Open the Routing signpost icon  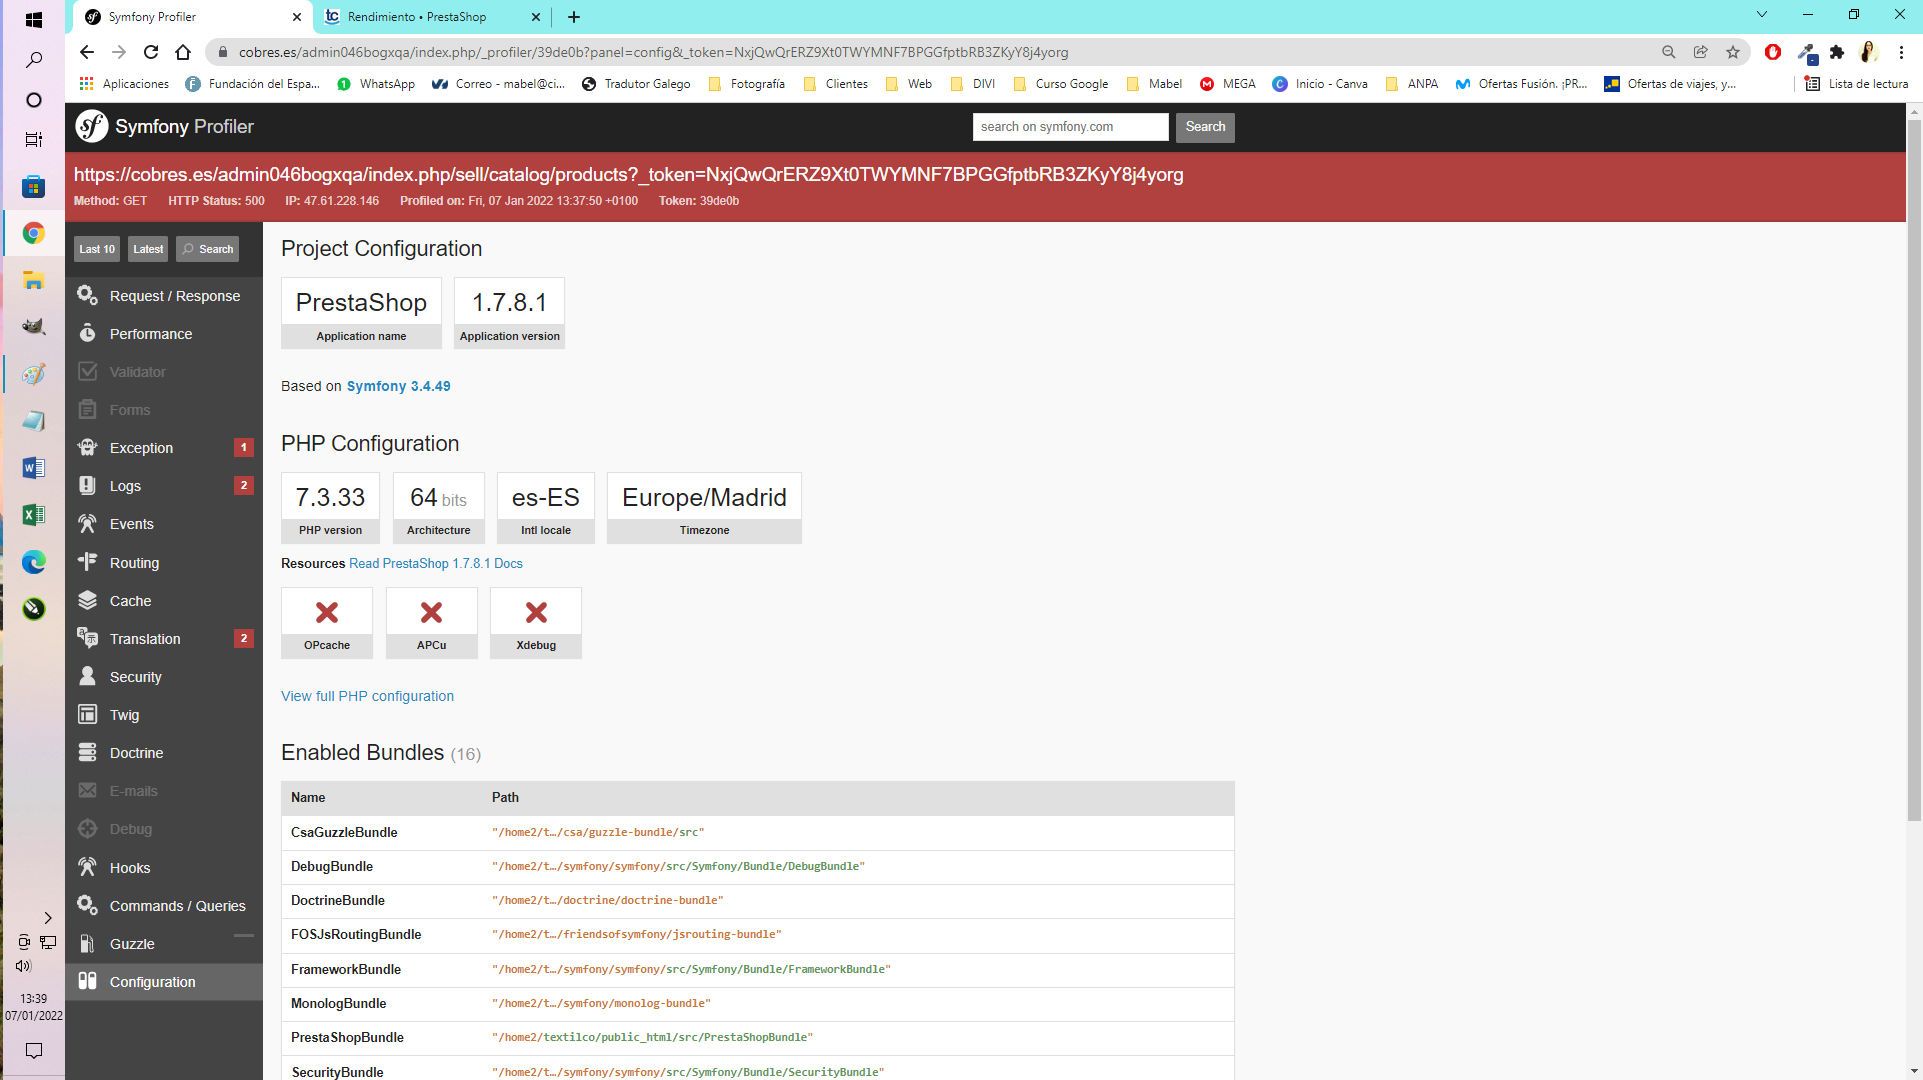(x=87, y=563)
